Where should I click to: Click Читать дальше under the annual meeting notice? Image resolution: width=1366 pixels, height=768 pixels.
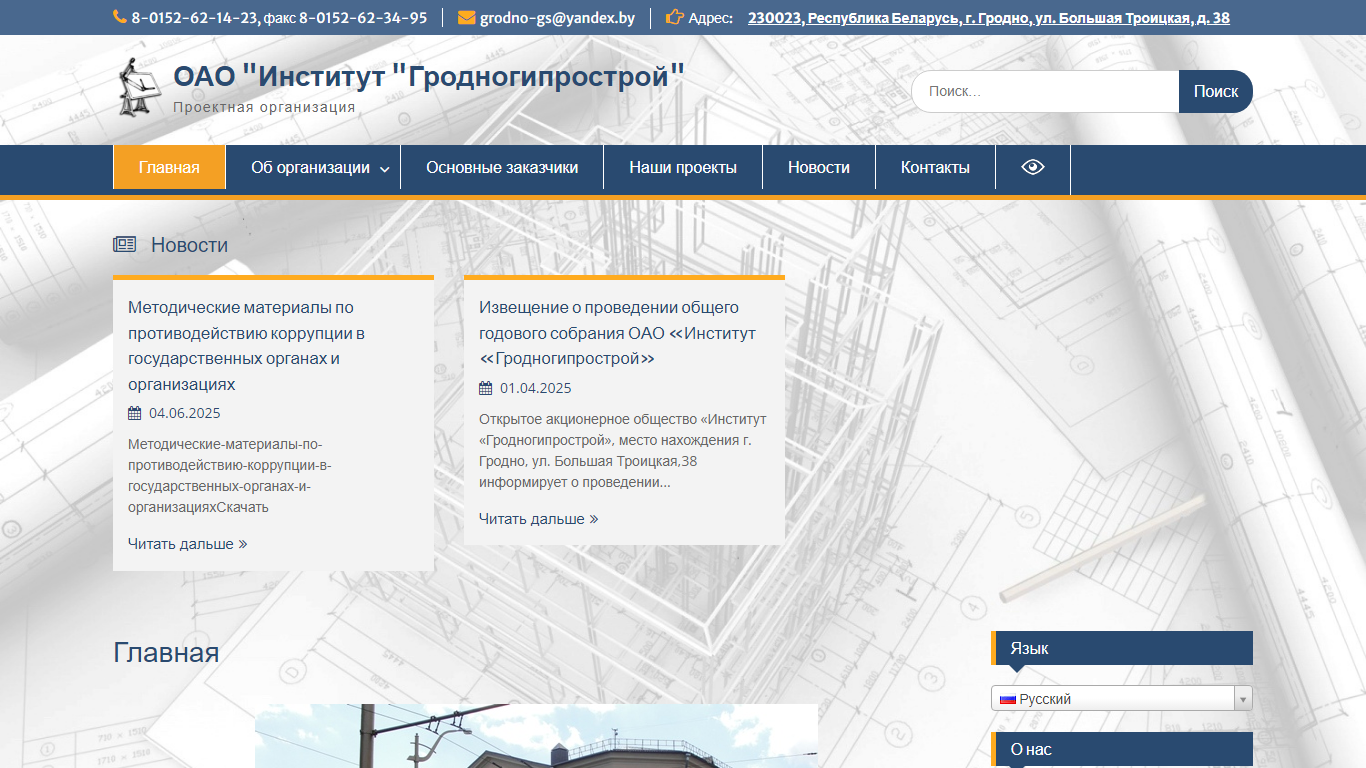tap(539, 519)
